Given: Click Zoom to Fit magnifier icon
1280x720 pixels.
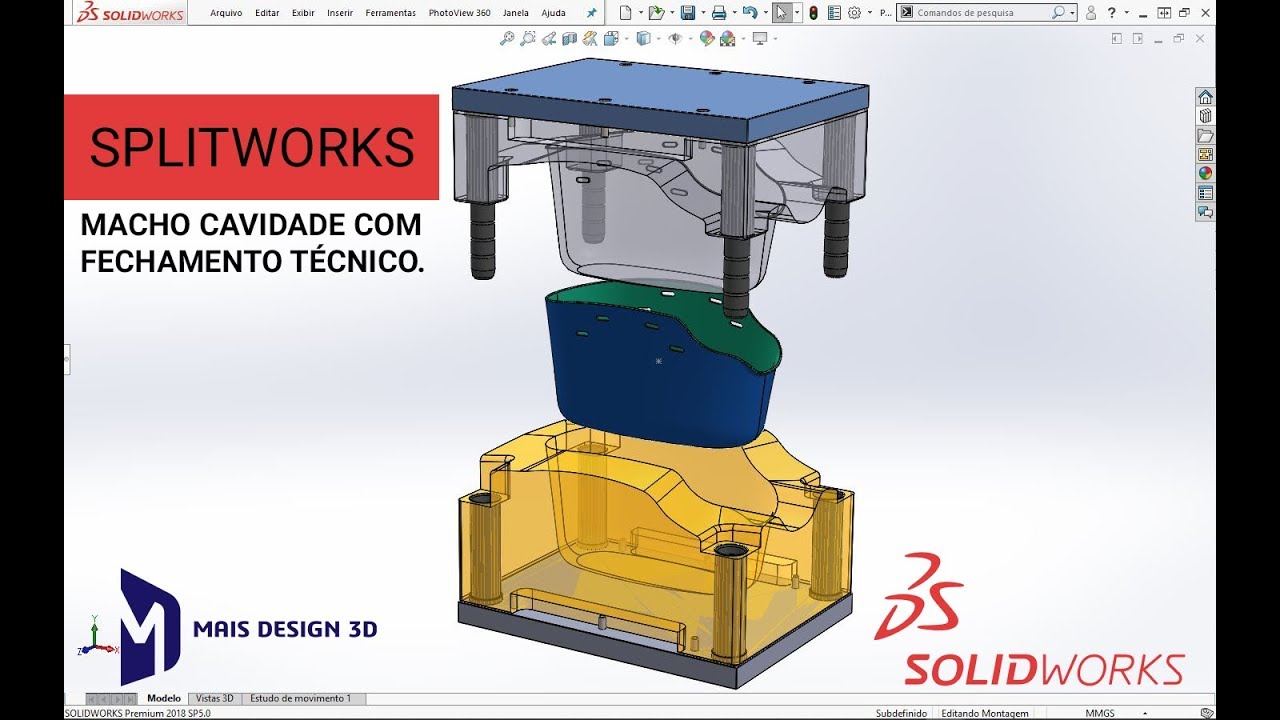Looking at the screenshot, I should (507, 38).
